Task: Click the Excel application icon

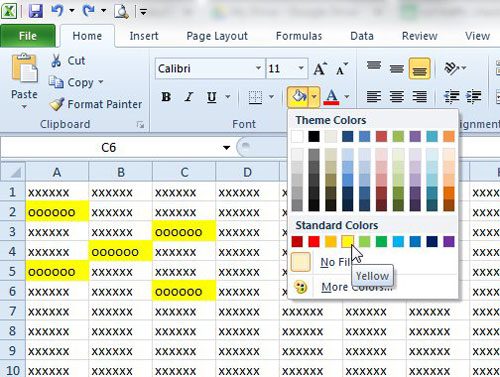Action: (x=9, y=11)
